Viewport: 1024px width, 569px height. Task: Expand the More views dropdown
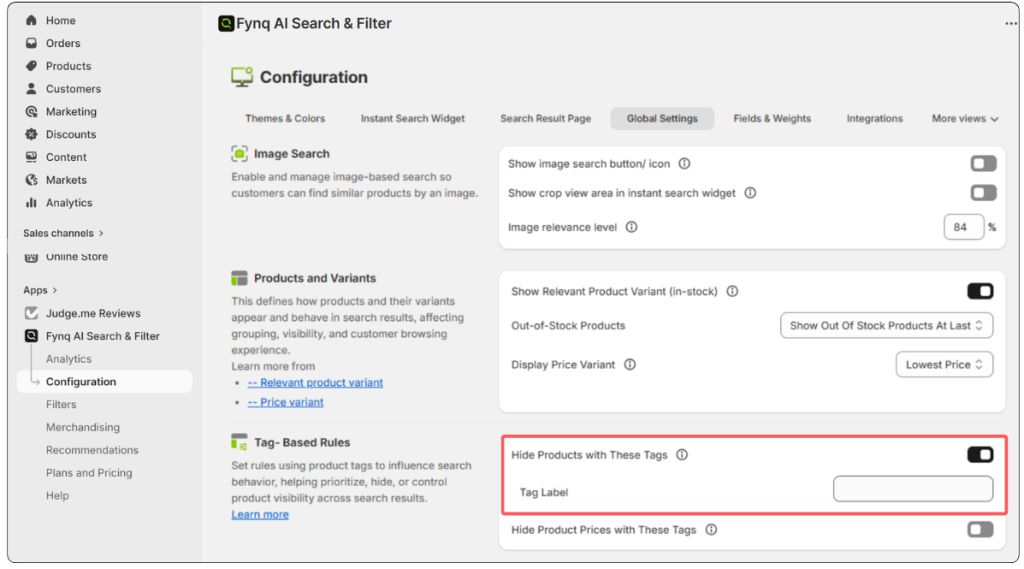(965, 119)
